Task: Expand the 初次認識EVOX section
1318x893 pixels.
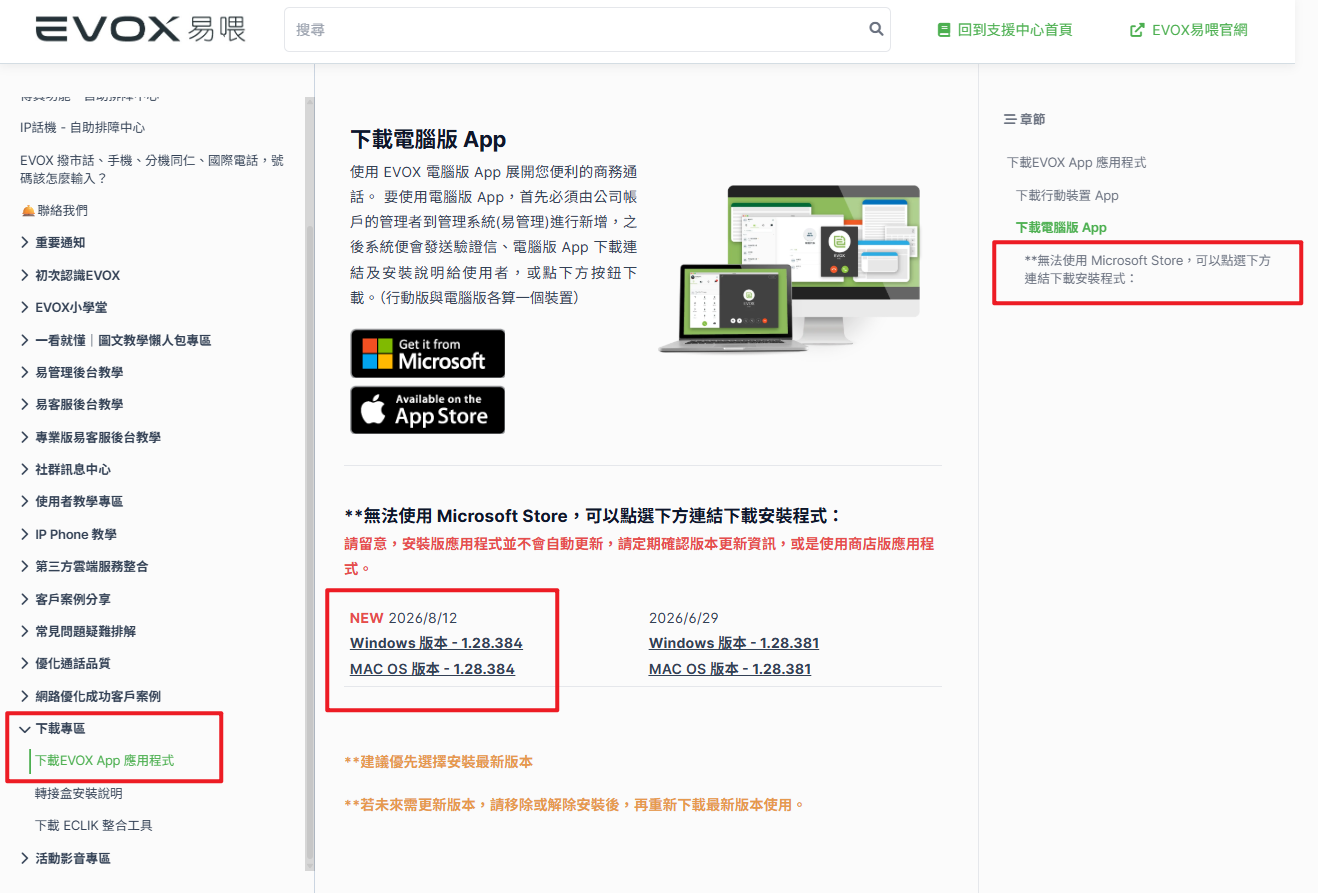Action: (x=70, y=275)
